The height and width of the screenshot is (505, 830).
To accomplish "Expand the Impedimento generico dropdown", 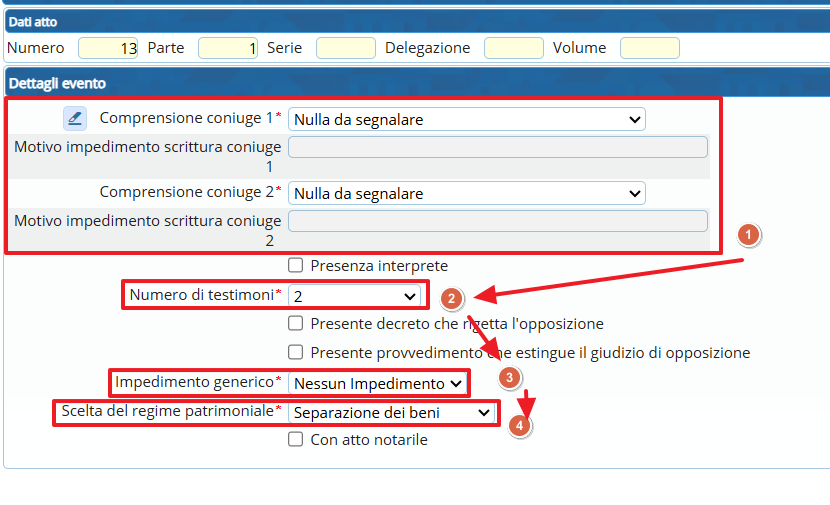I will tap(378, 383).
